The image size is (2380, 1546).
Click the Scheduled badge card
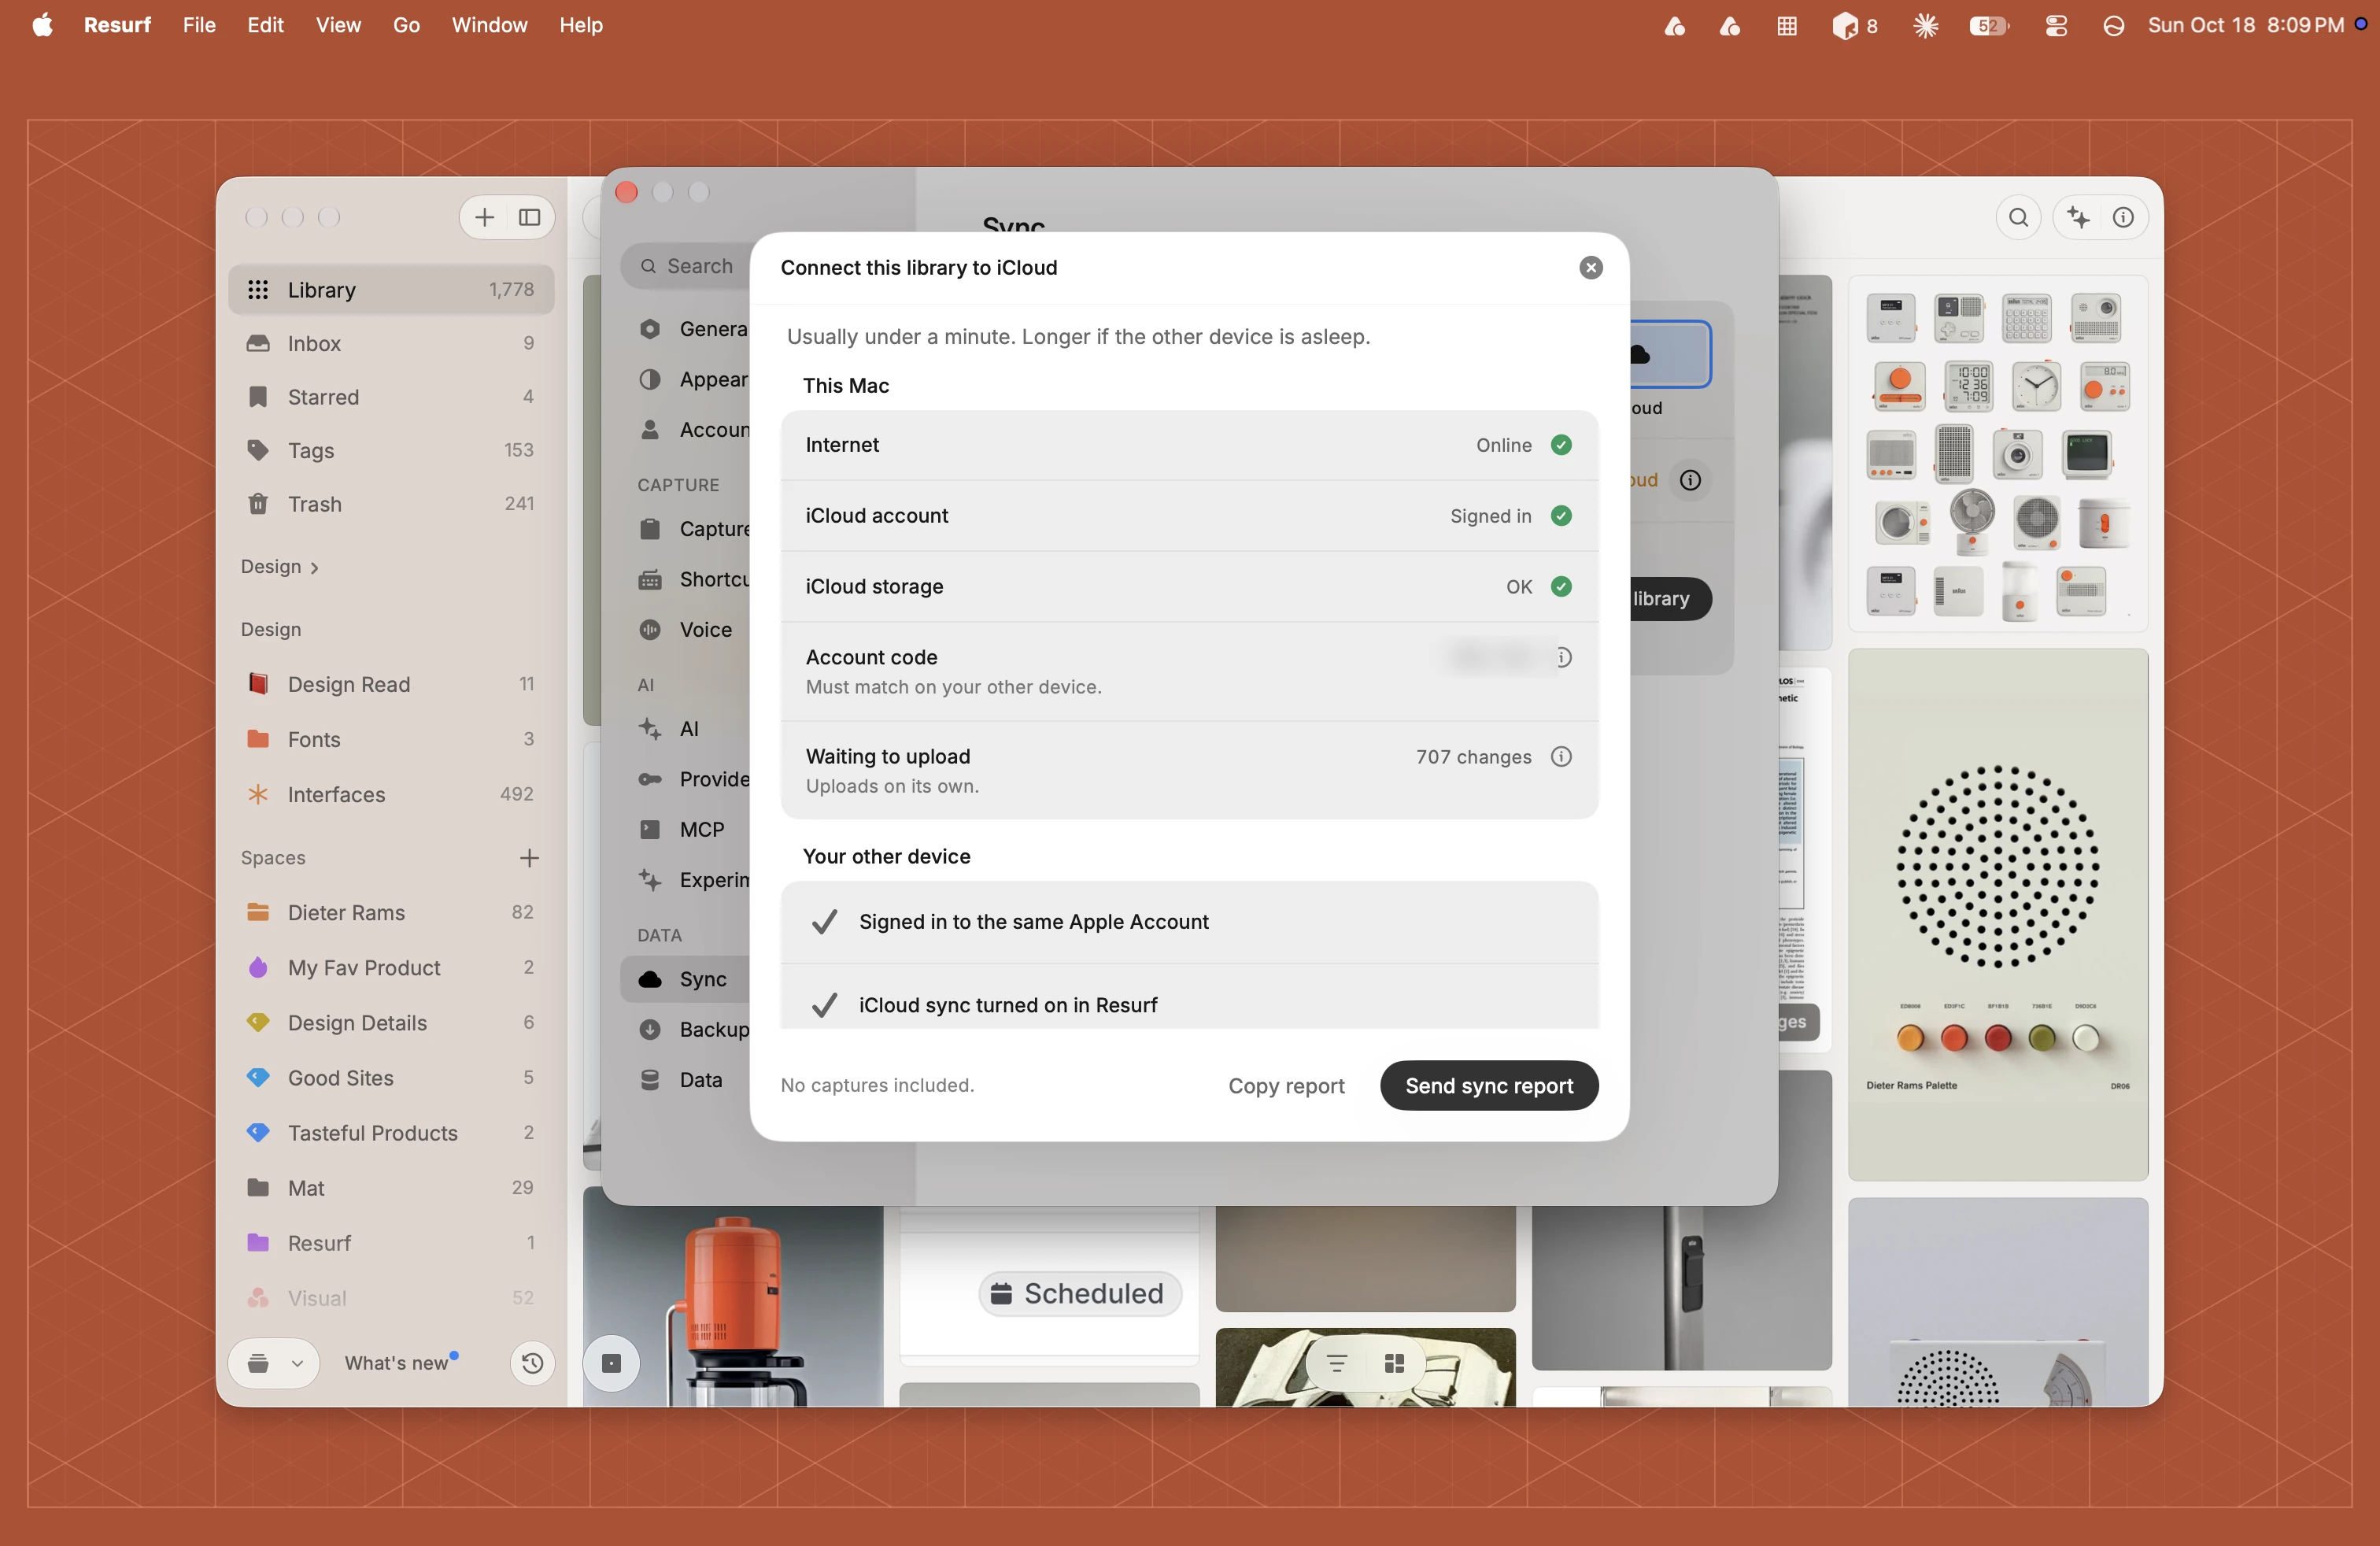pyautogui.click(x=1079, y=1293)
